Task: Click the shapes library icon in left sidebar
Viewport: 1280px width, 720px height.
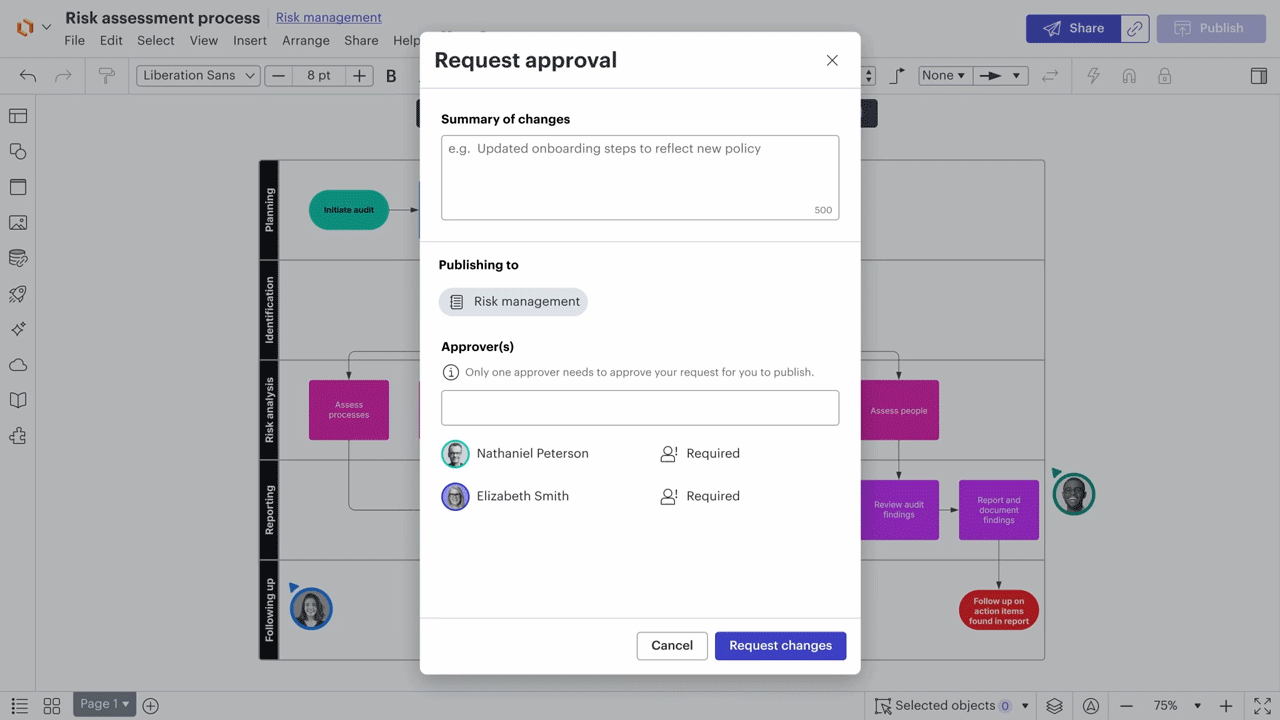Action: click(18, 152)
